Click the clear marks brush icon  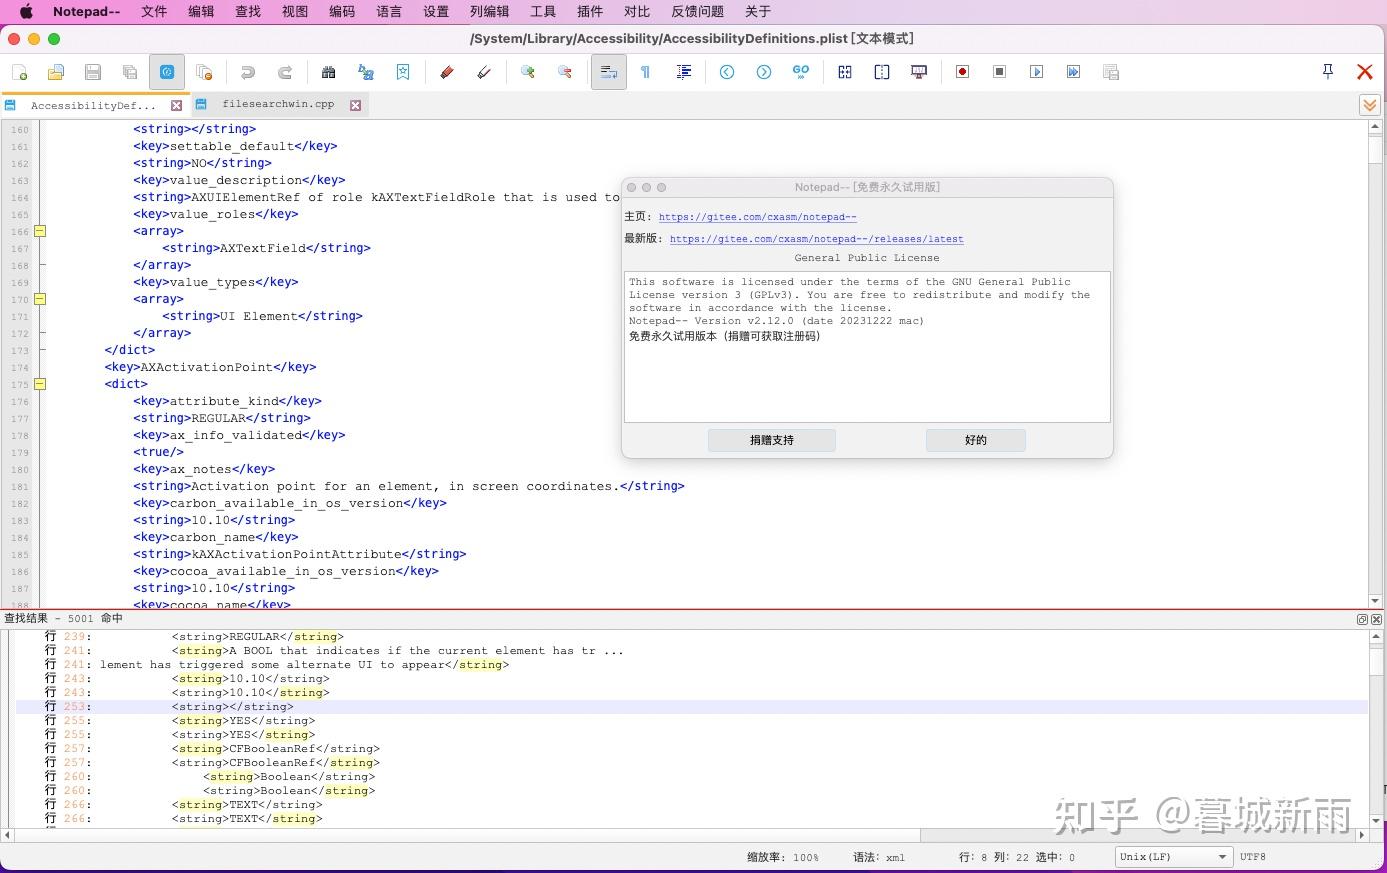484,72
